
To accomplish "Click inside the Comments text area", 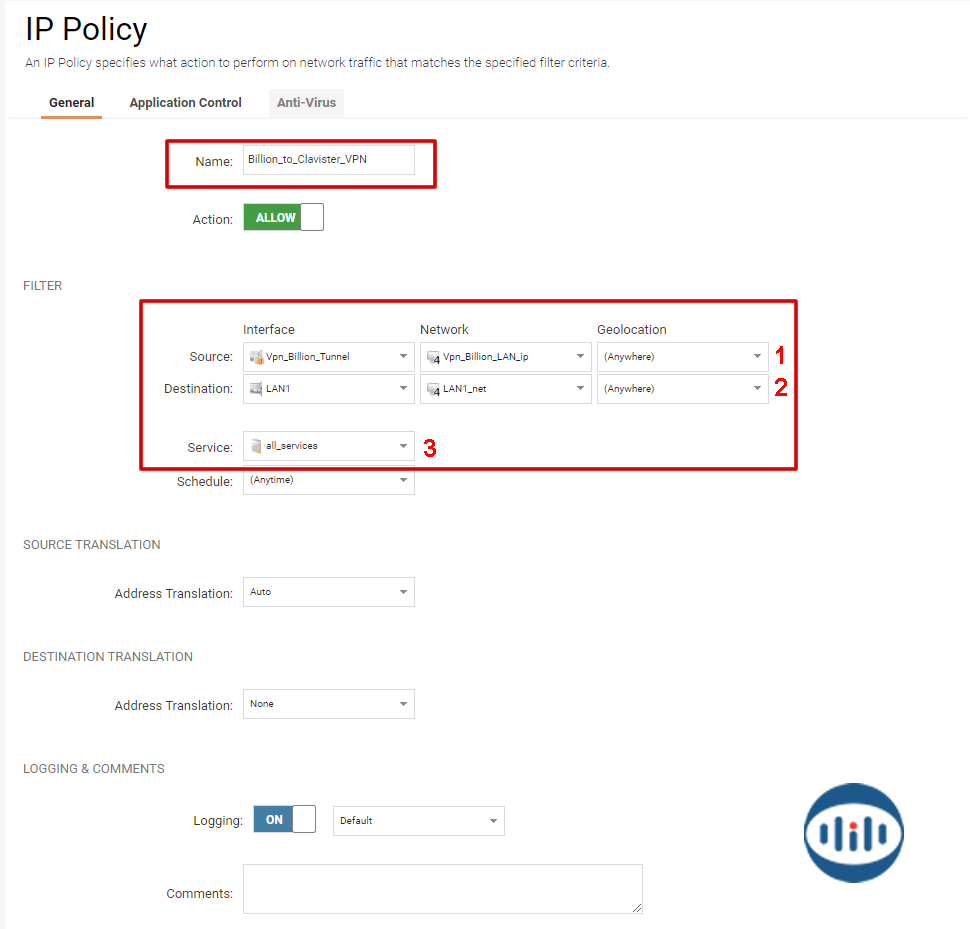I will tap(442, 888).
